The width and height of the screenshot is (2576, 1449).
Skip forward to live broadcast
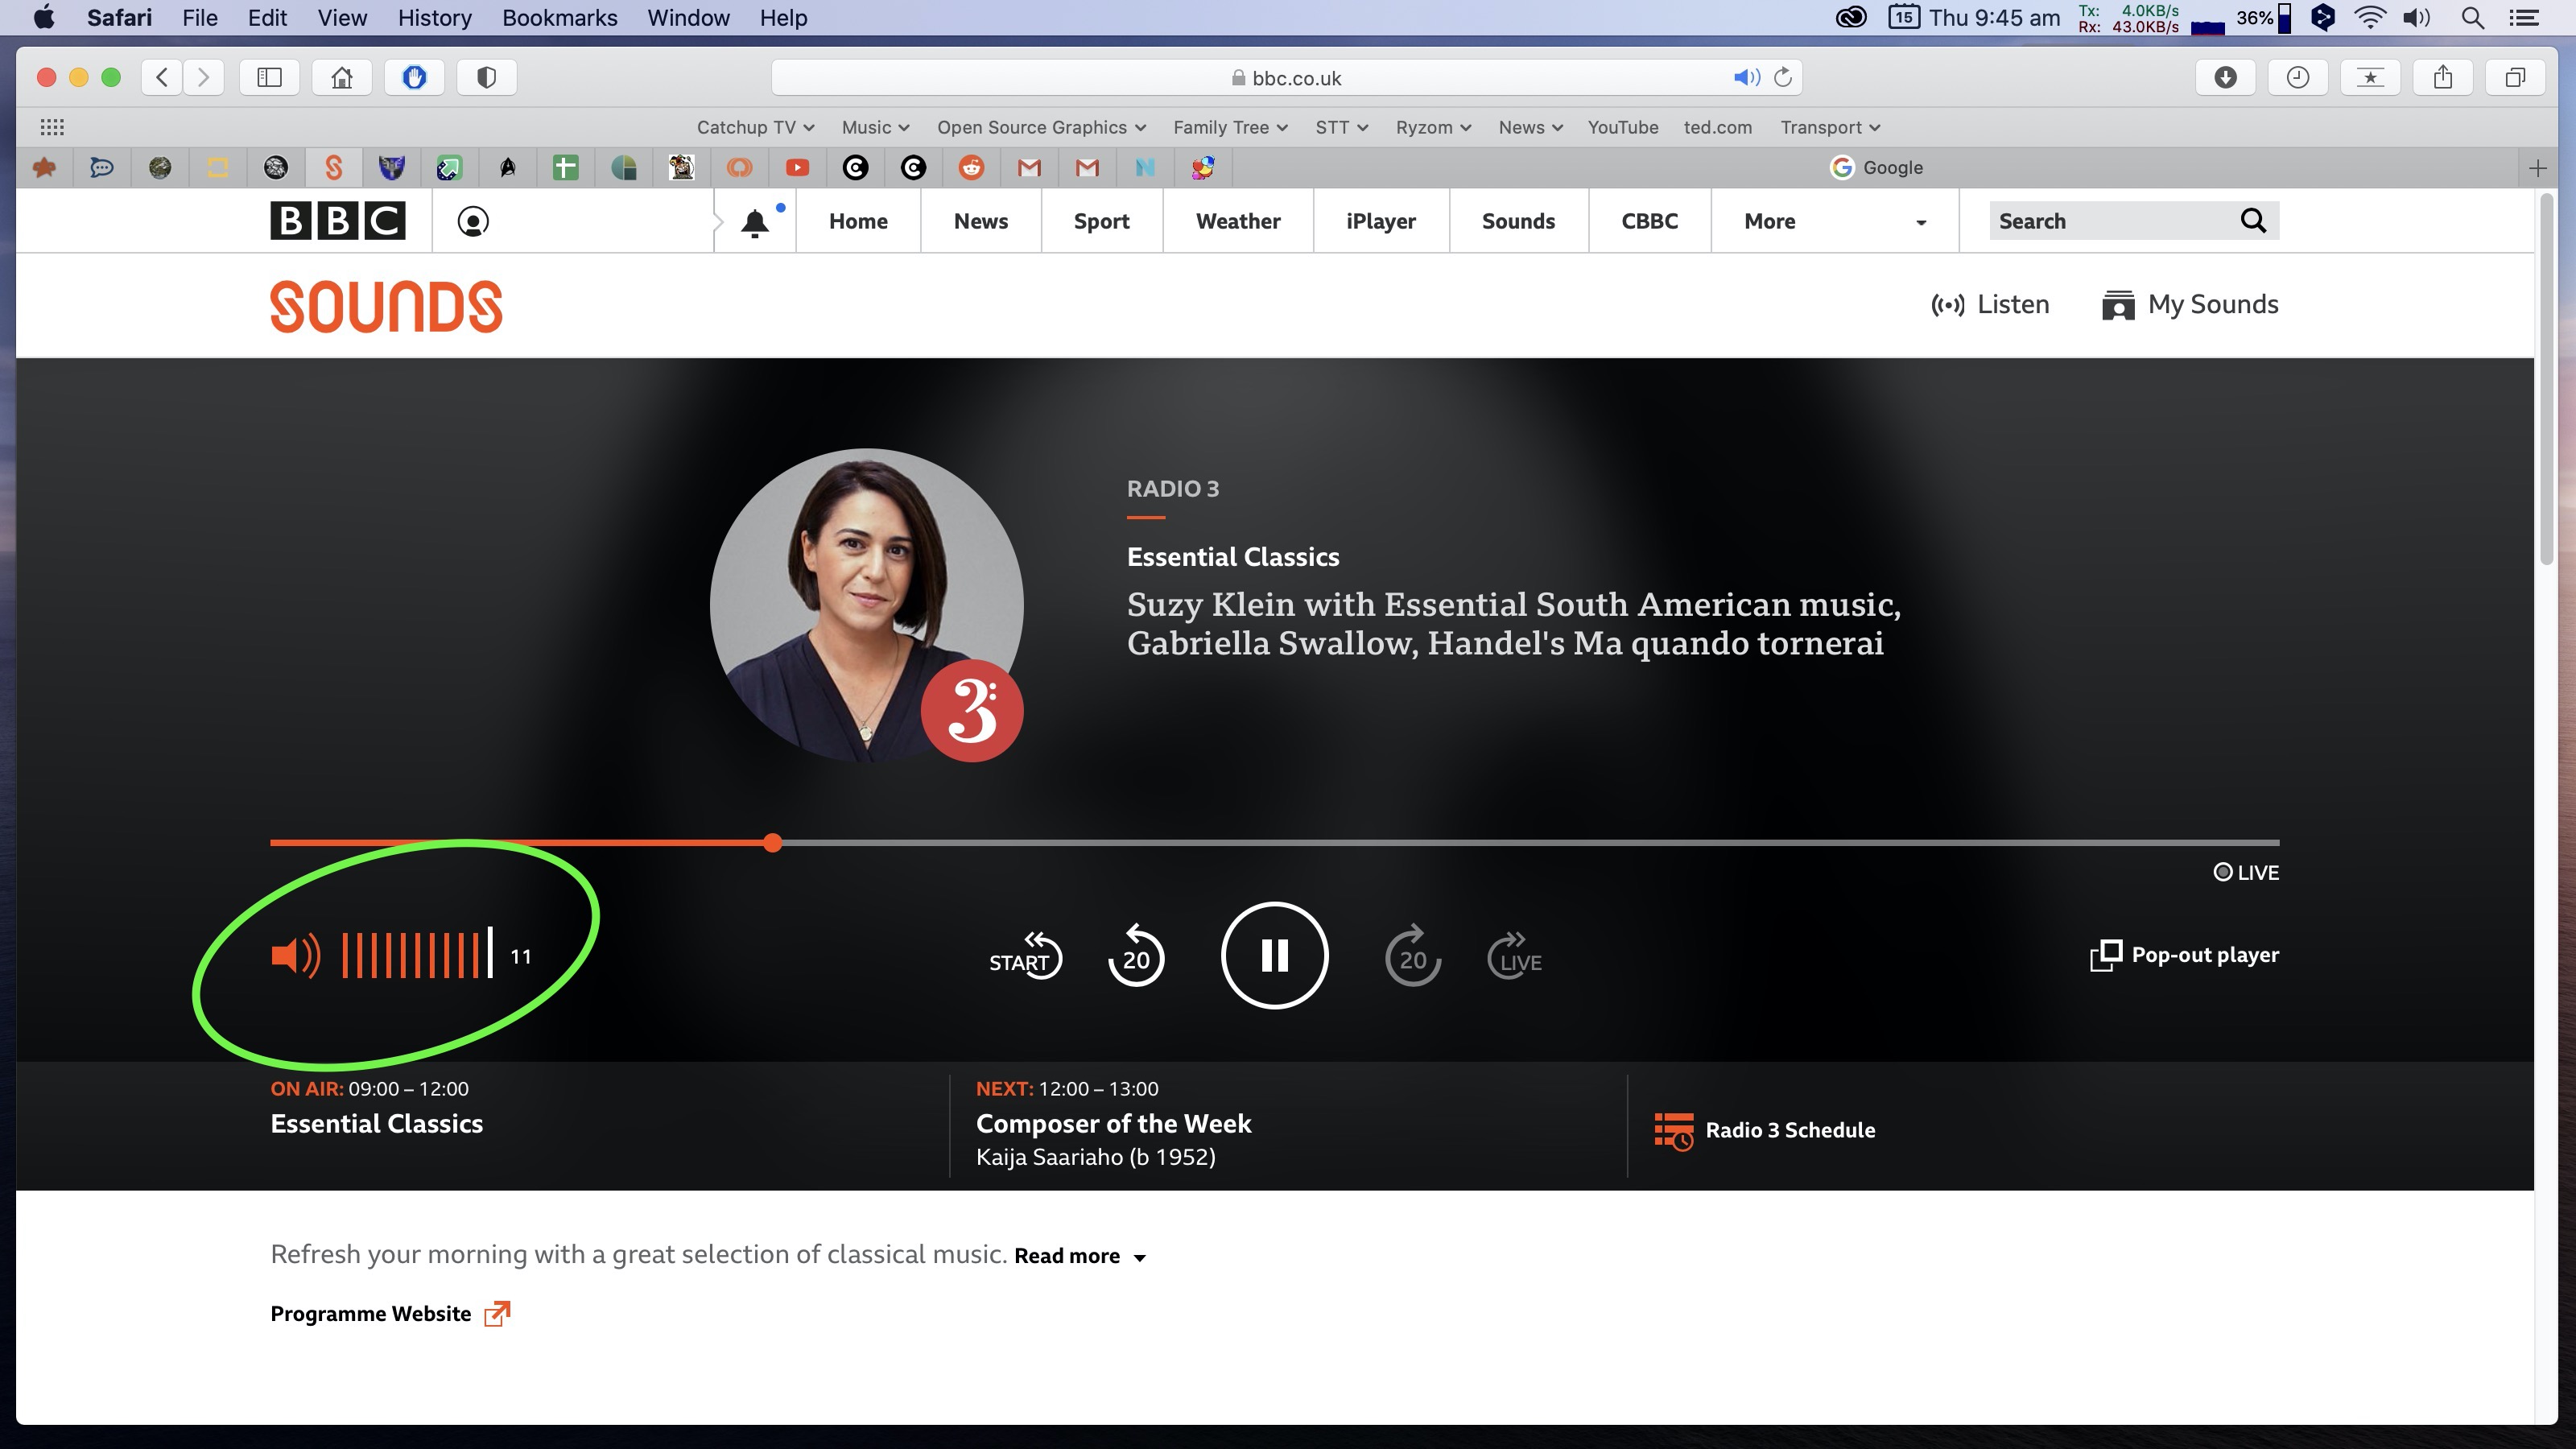point(1515,957)
